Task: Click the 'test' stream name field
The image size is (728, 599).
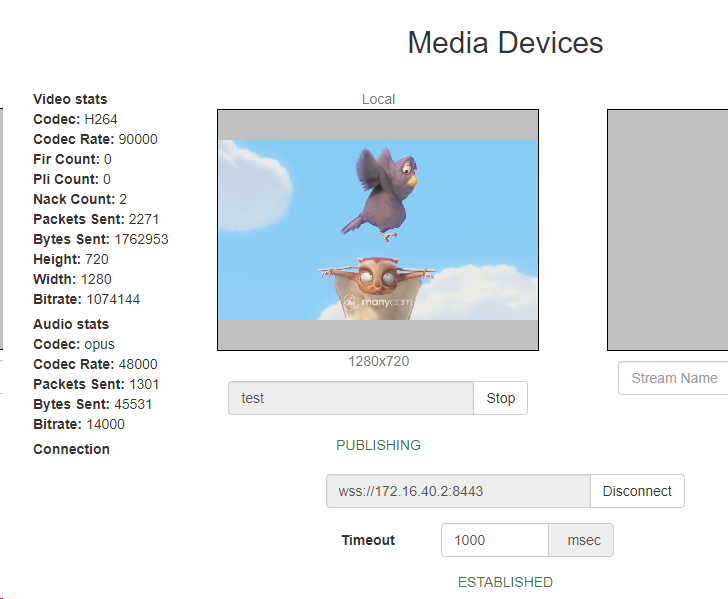Action: [351, 398]
